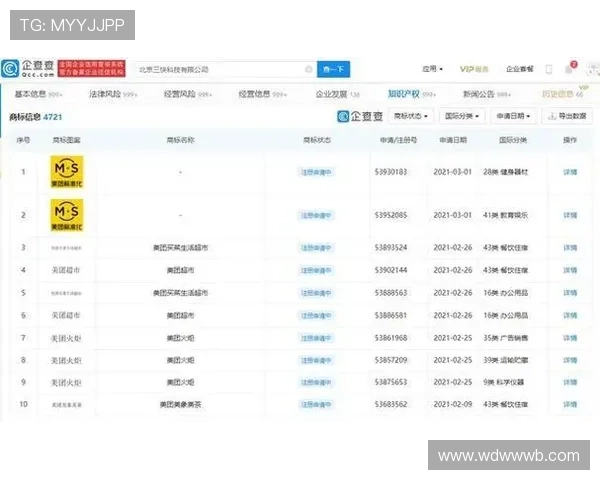Click the trademark count 4721
This screenshot has width=600, height=480.
[x=53, y=117]
